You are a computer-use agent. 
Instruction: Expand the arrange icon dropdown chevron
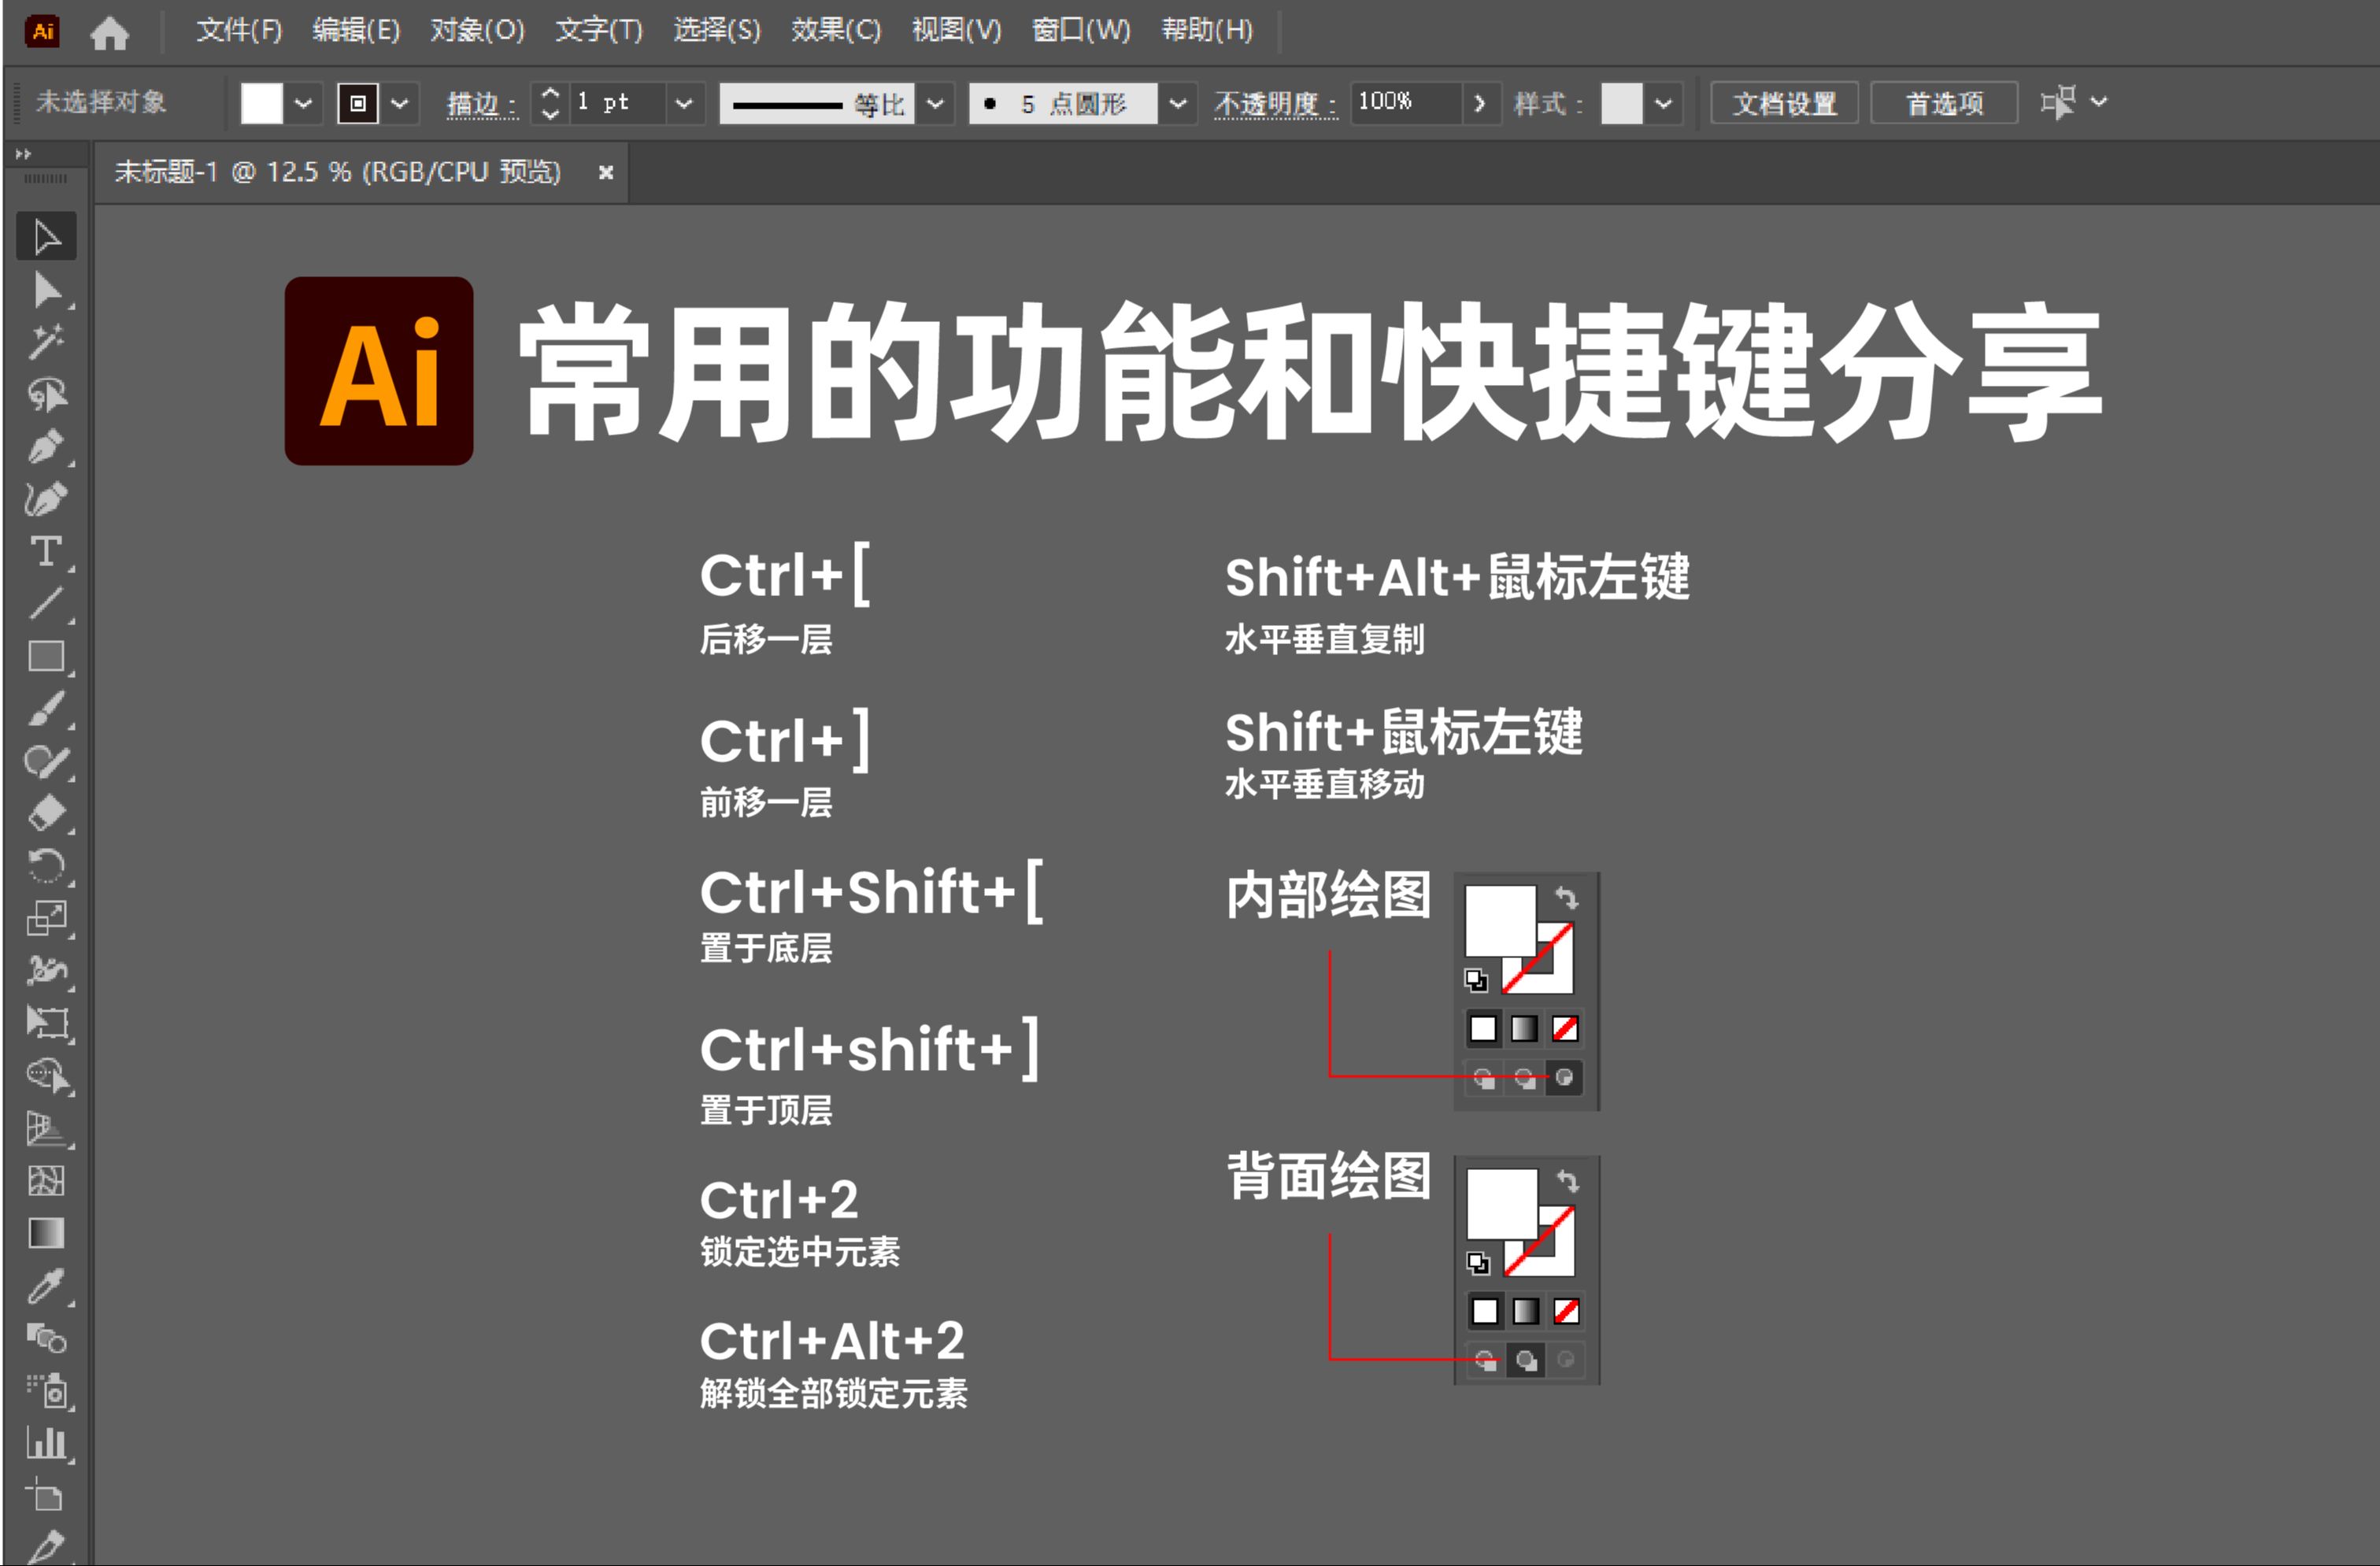(2099, 101)
